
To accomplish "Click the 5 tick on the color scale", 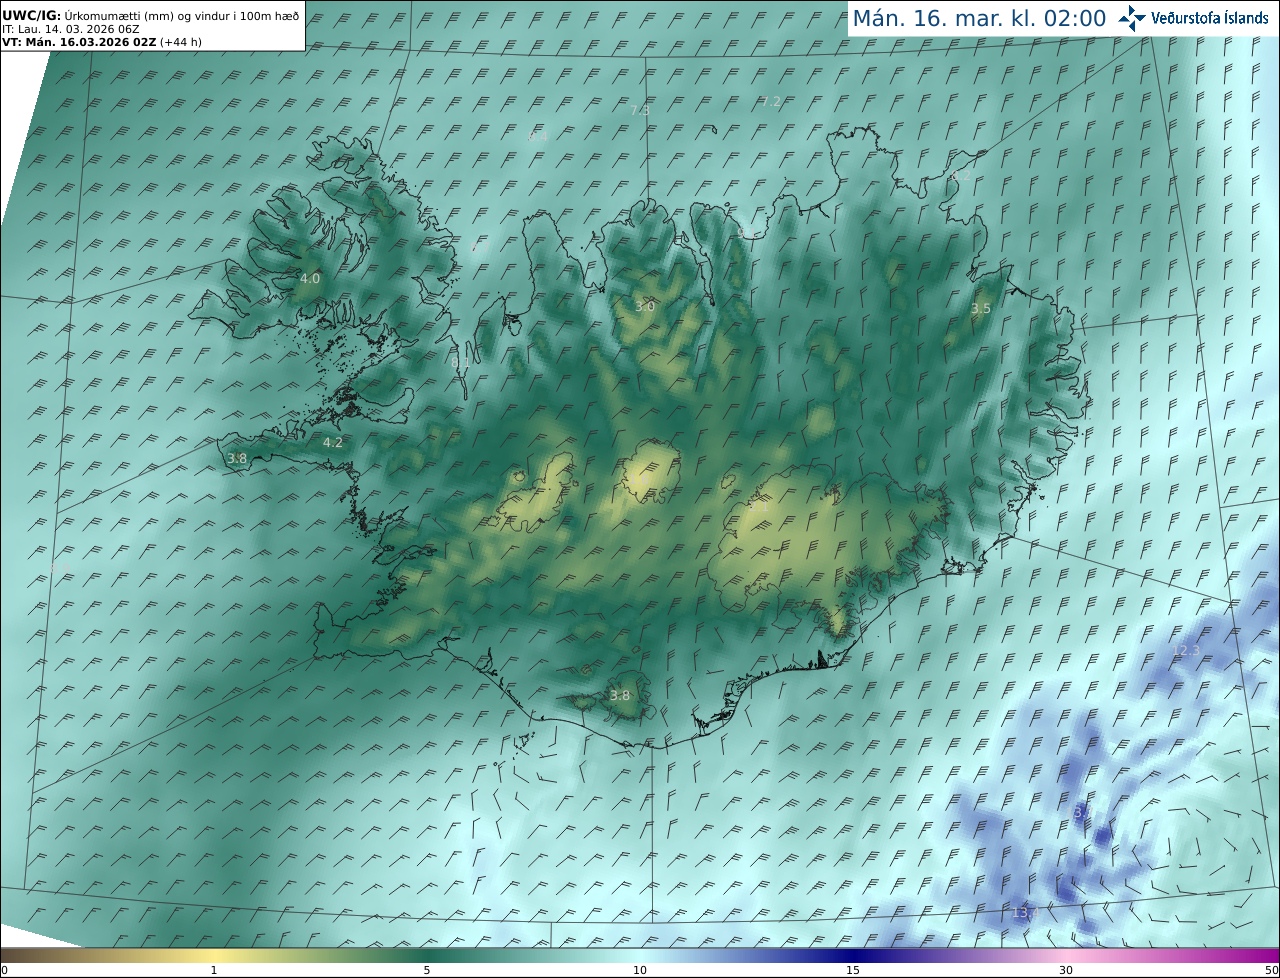I will point(427,970).
